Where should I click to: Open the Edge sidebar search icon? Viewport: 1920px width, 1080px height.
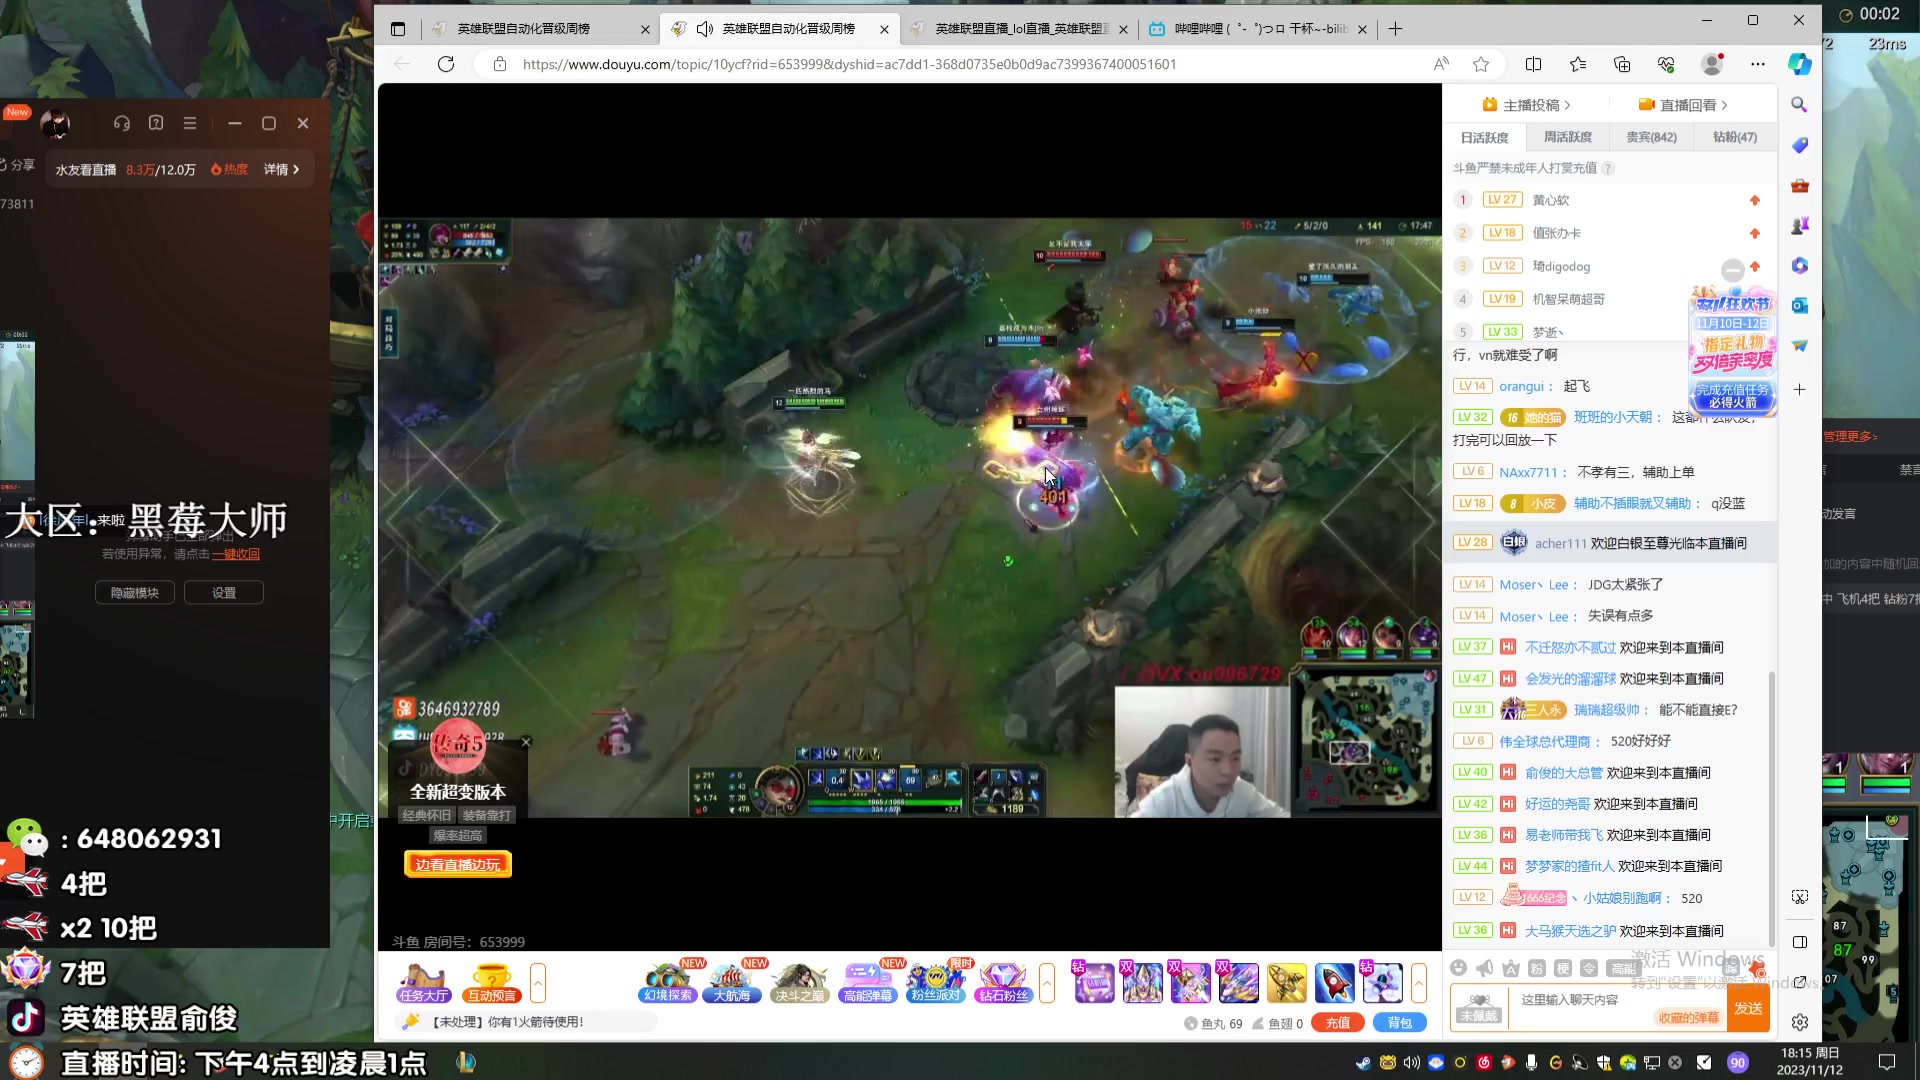tap(1799, 105)
